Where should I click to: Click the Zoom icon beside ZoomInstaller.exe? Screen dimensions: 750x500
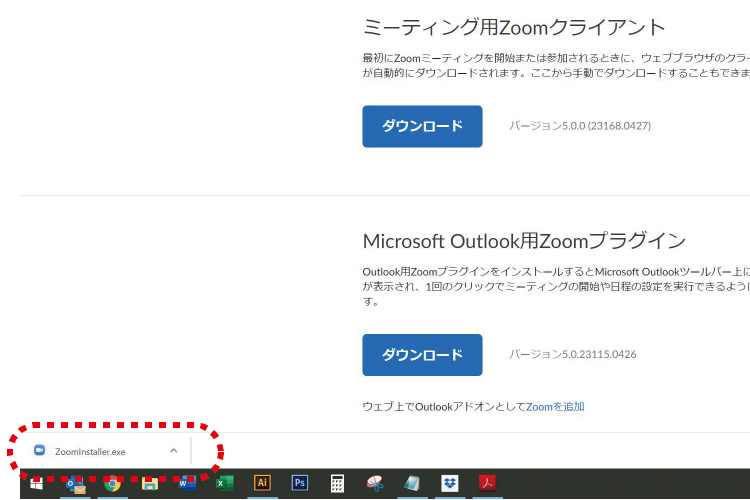[40, 450]
